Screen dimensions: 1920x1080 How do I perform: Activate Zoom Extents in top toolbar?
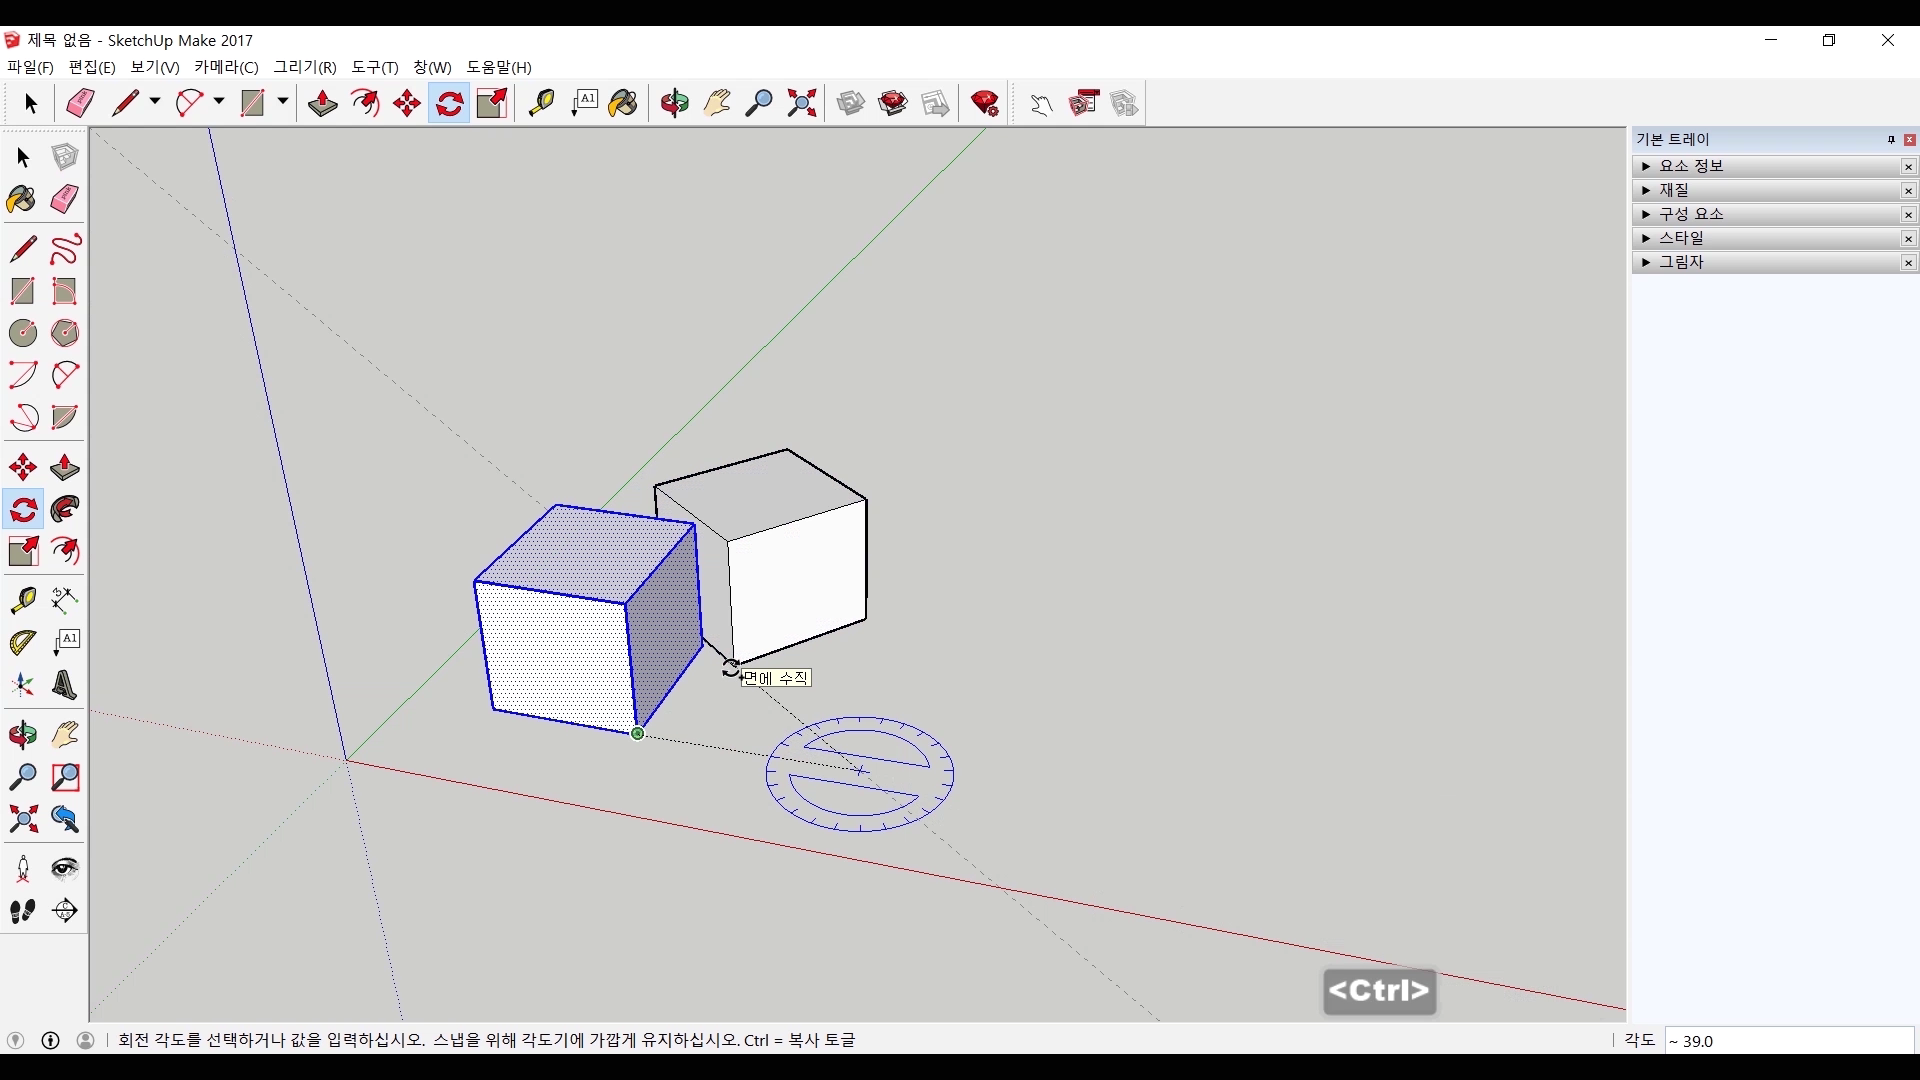(x=802, y=103)
